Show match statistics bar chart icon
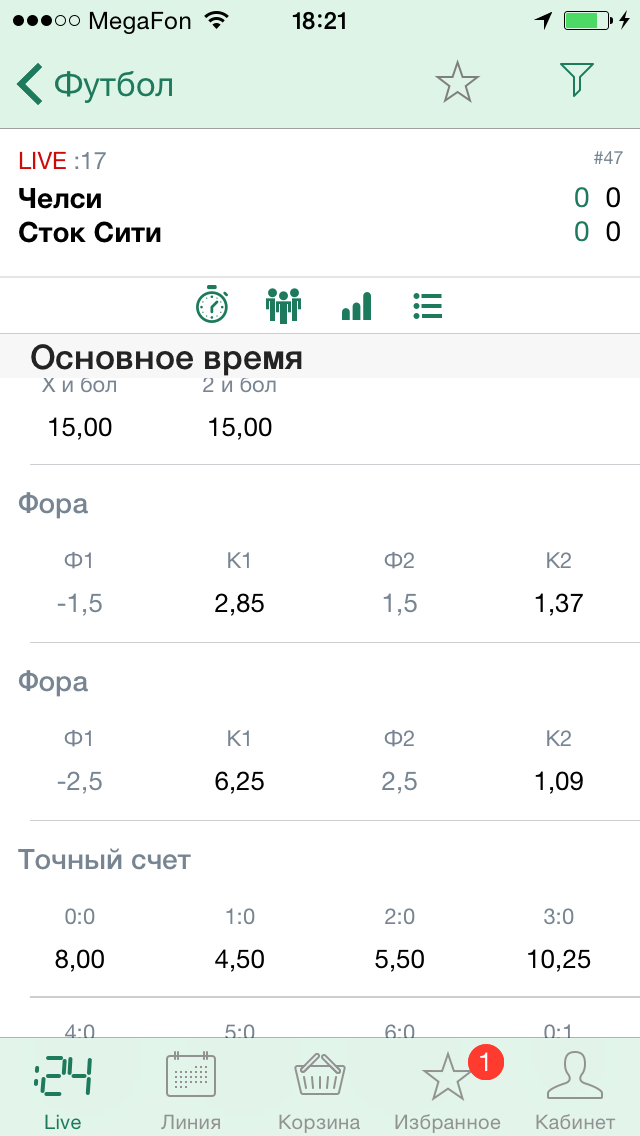The image size is (640, 1136). [x=356, y=305]
